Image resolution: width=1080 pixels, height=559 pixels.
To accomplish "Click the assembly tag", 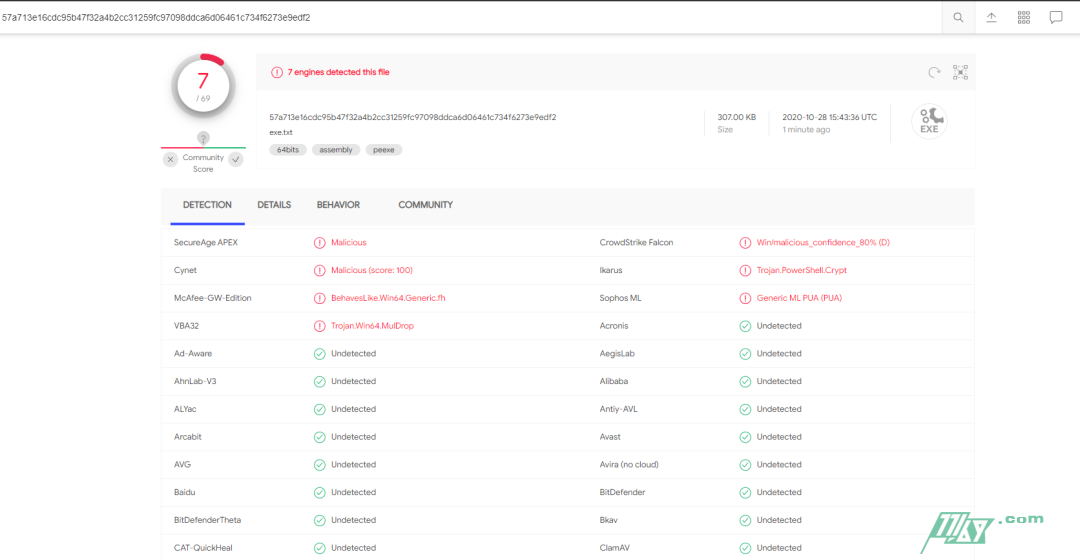I will point(336,150).
